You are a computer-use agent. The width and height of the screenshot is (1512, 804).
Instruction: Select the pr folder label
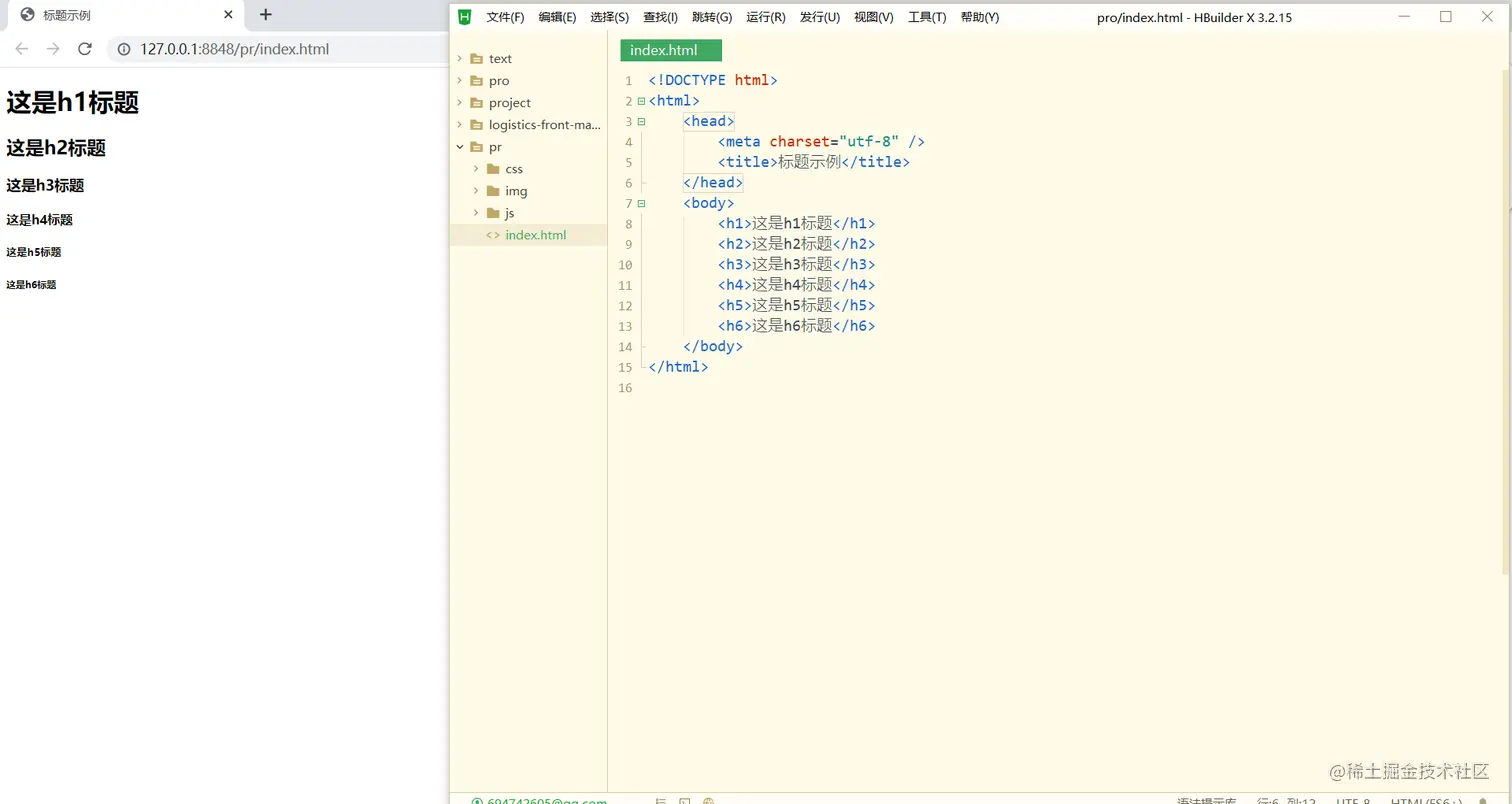click(495, 147)
